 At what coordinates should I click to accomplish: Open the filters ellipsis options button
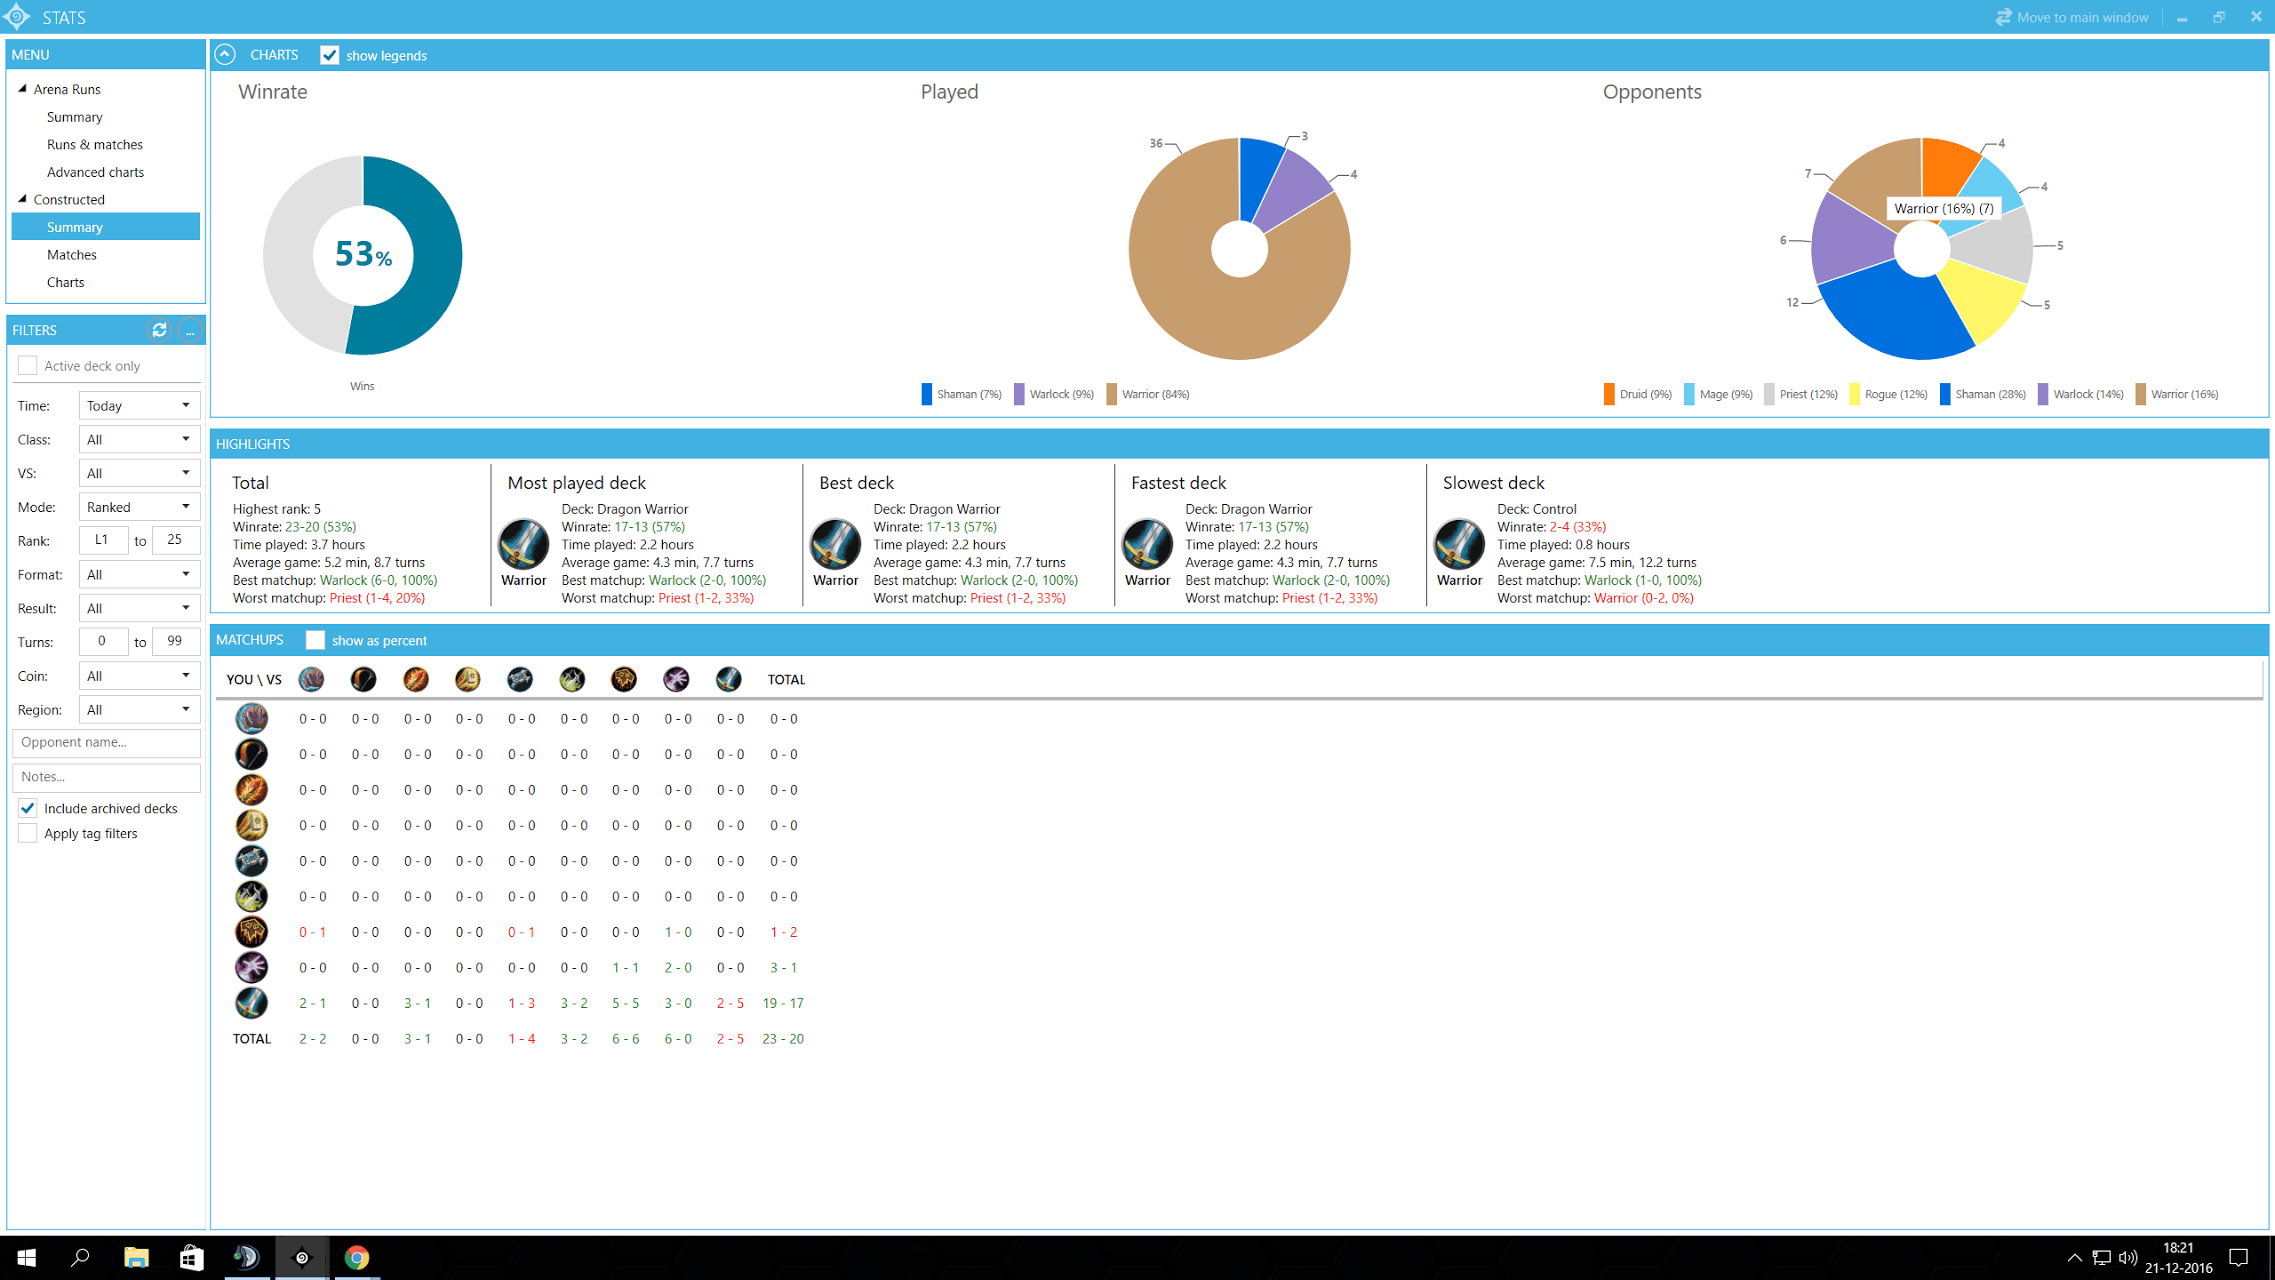189,330
